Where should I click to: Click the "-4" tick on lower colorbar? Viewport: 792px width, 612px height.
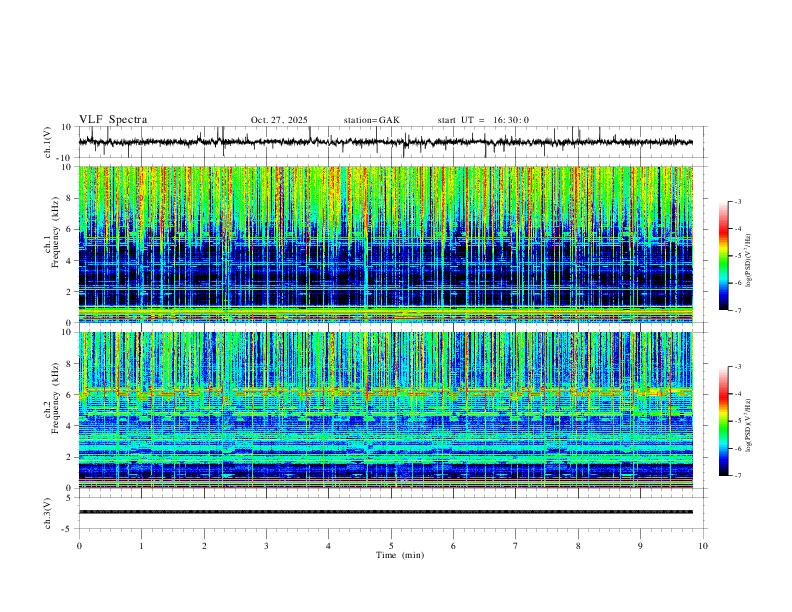pyautogui.click(x=737, y=393)
